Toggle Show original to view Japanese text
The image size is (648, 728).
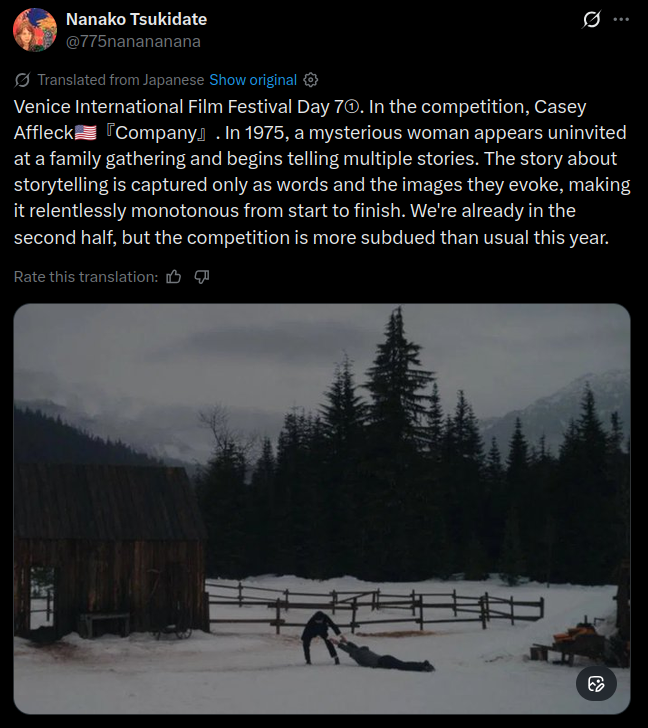coord(253,80)
